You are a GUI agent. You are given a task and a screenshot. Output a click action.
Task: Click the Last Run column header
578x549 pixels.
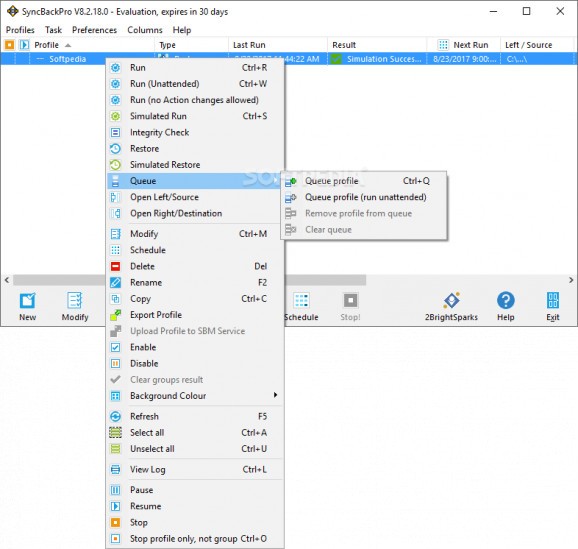pos(278,45)
